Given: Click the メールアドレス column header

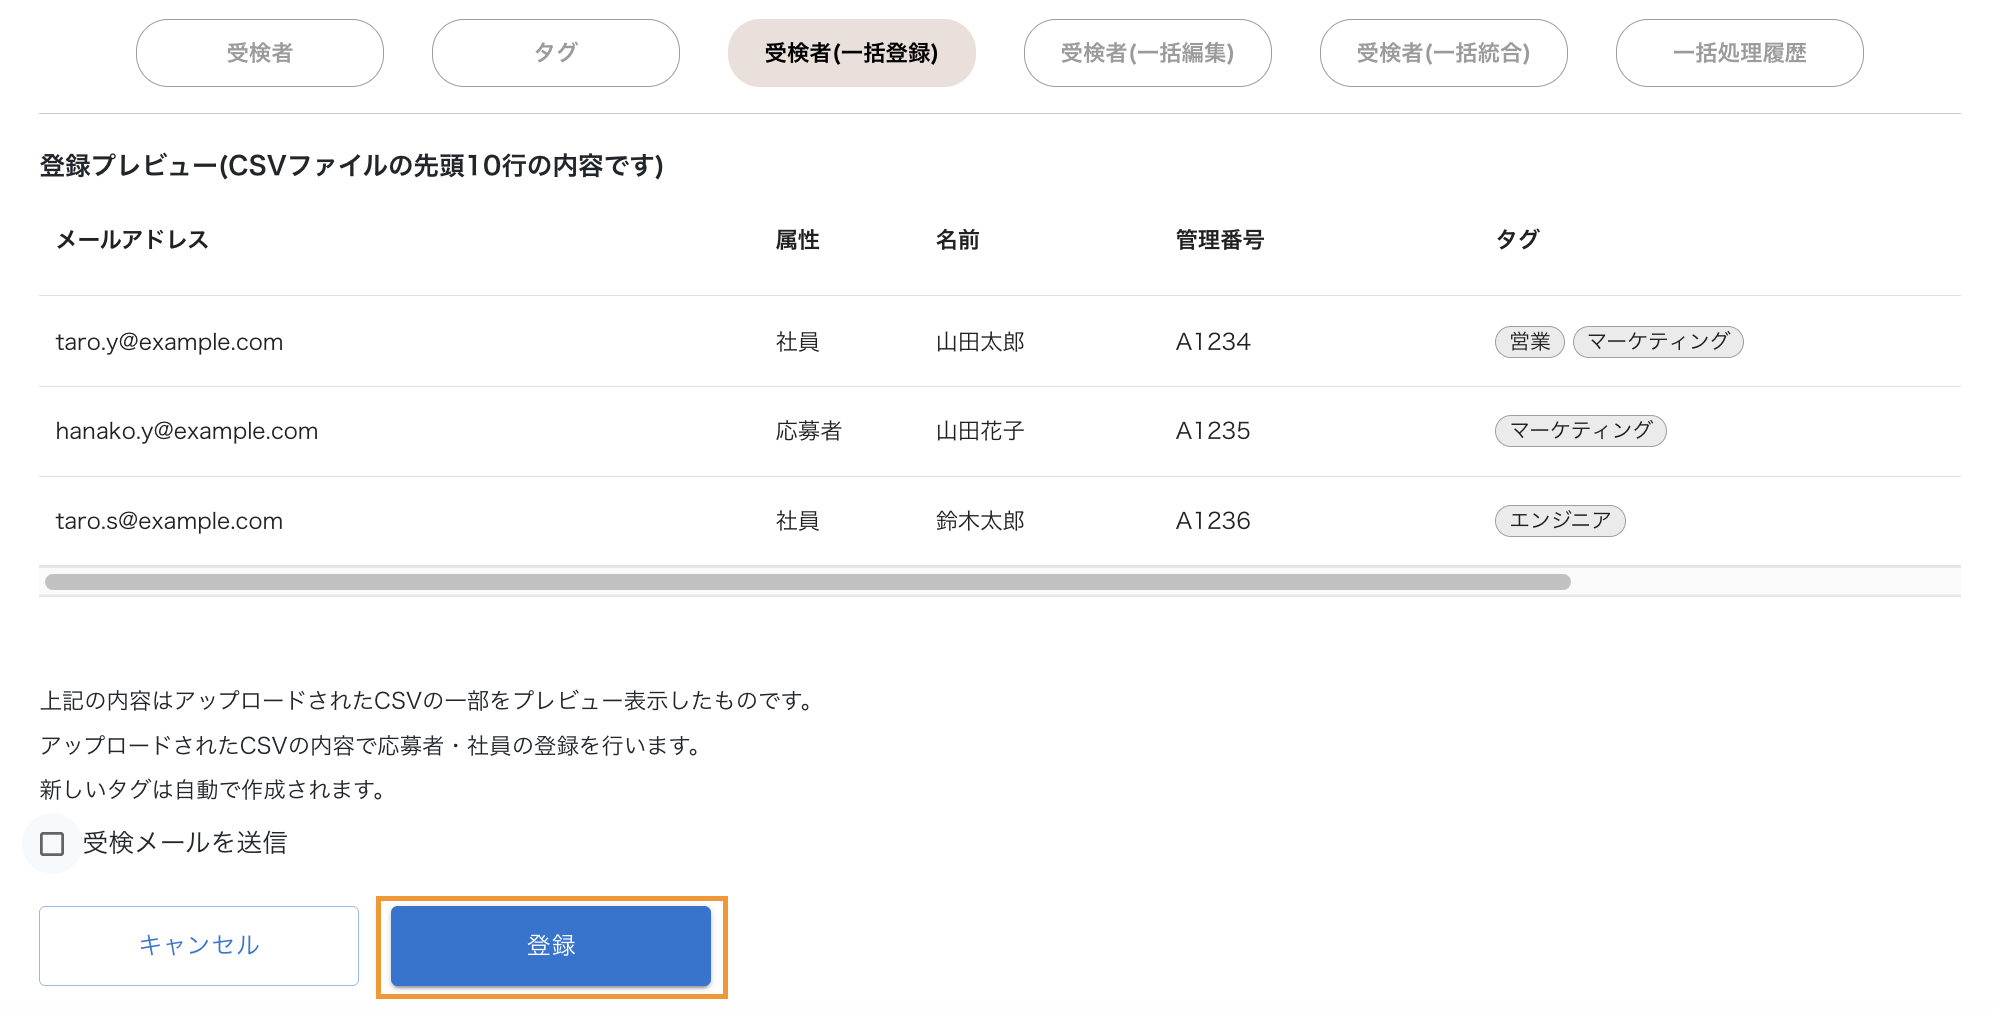Looking at the screenshot, I should coord(132,240).
